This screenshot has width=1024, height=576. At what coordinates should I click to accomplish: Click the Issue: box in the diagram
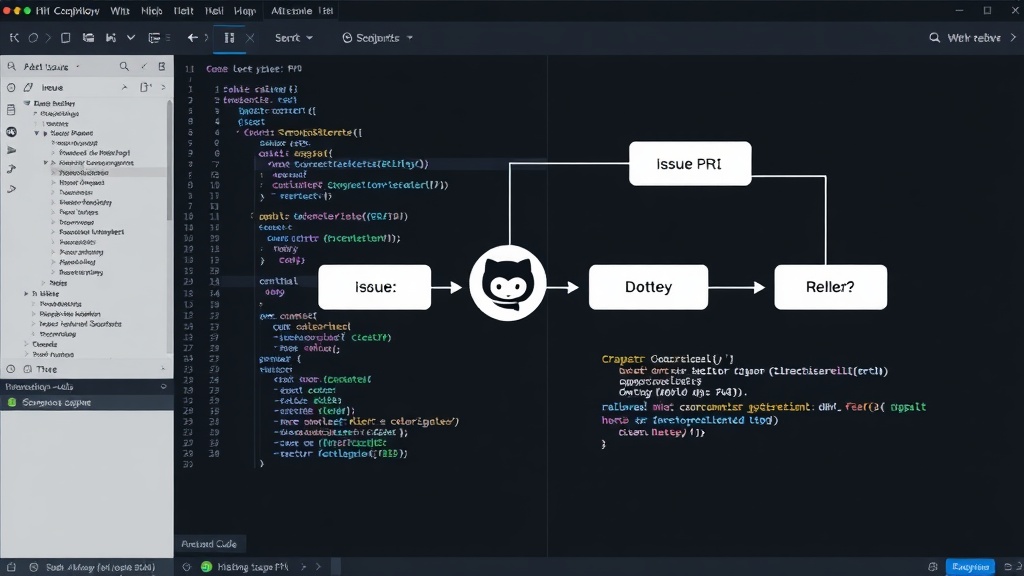tap(374, 287)
